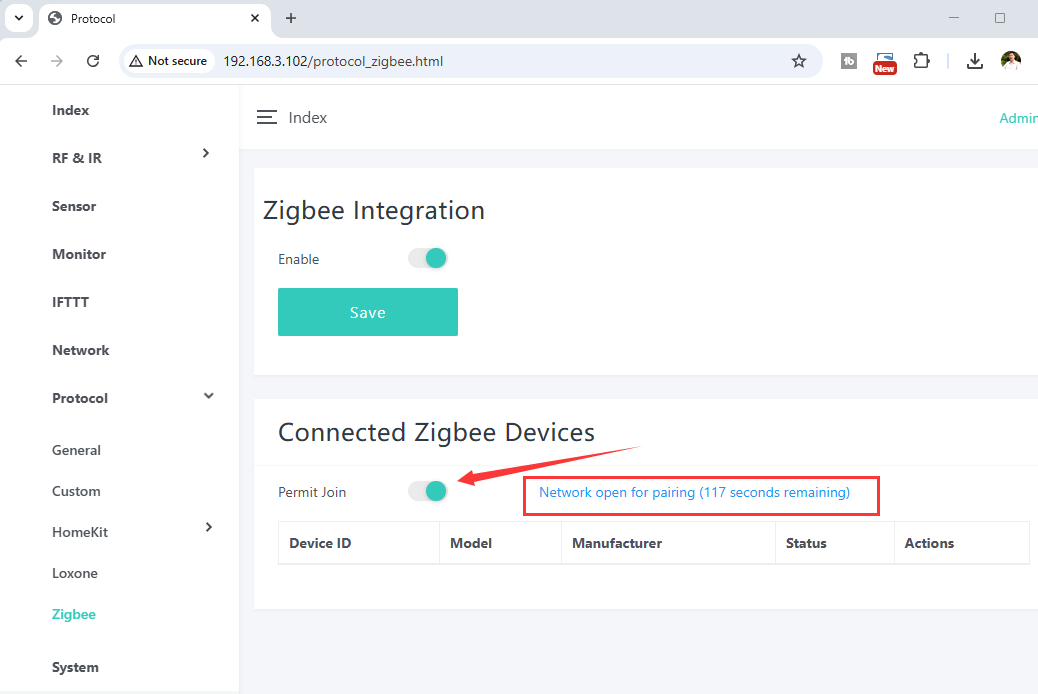Open the Sensor sidebar menu
Viewport: 1038px width, 694px height.
pyautogui.click(x=74, y=206)
